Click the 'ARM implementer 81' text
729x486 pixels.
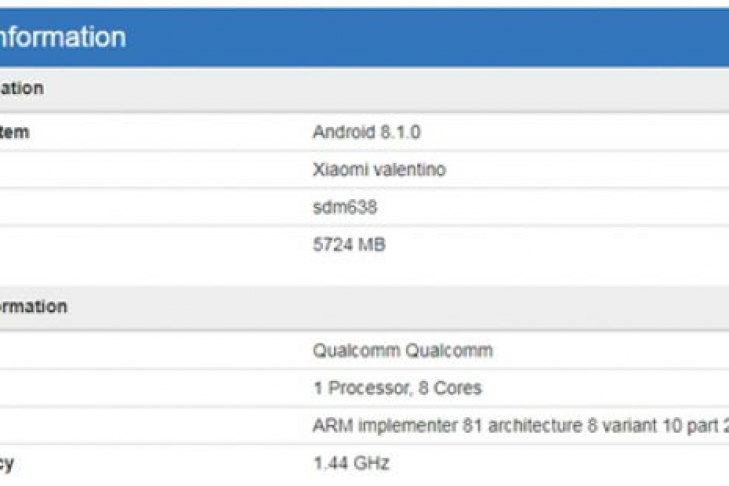click(x=393, y=426)
